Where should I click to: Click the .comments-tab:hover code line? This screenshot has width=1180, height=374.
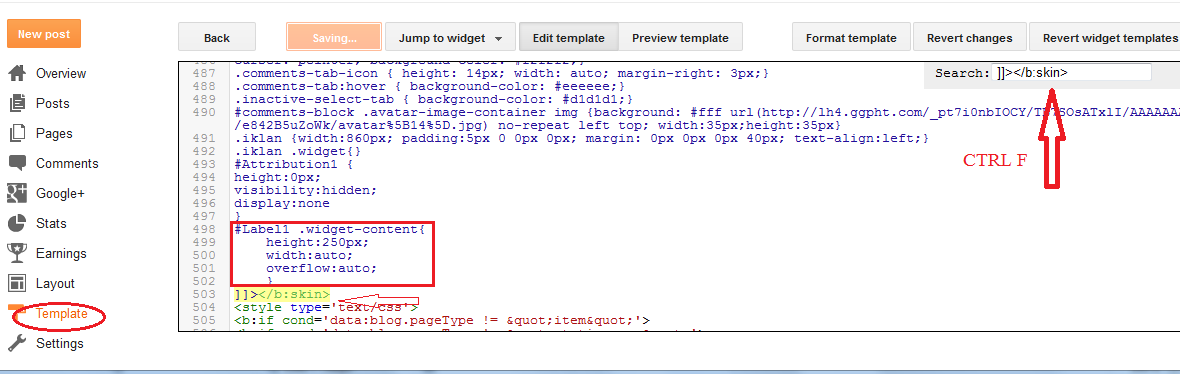pyautogui.click(x=430, y=87)
